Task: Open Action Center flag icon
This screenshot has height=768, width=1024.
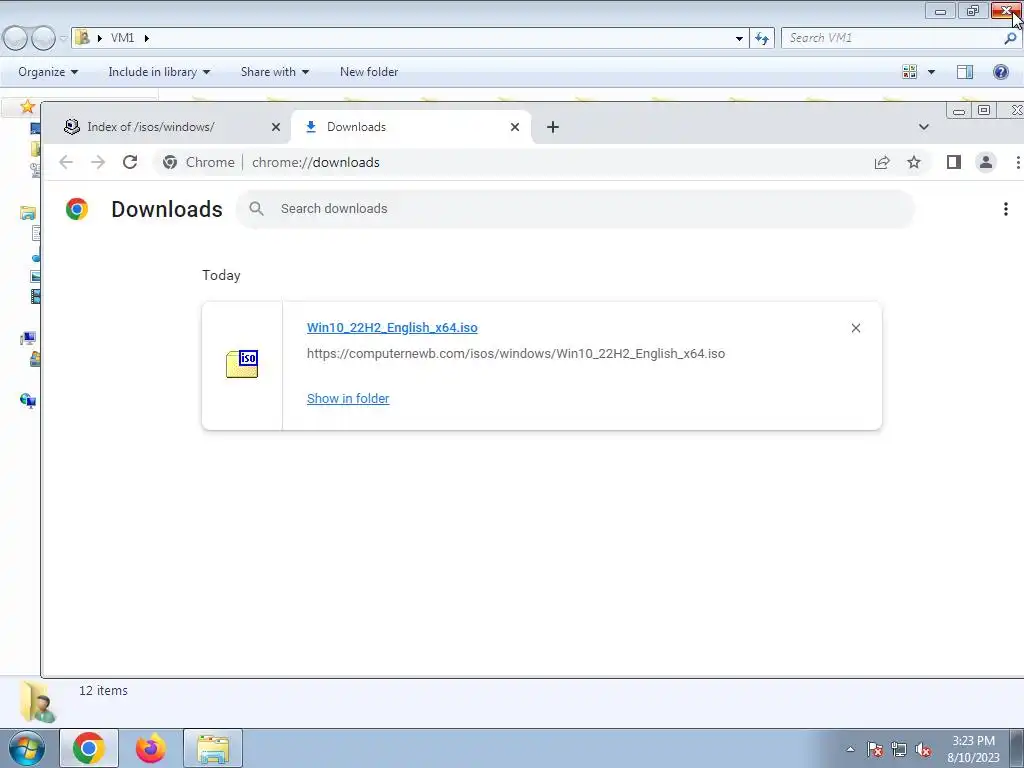Action: pos(874,749)
